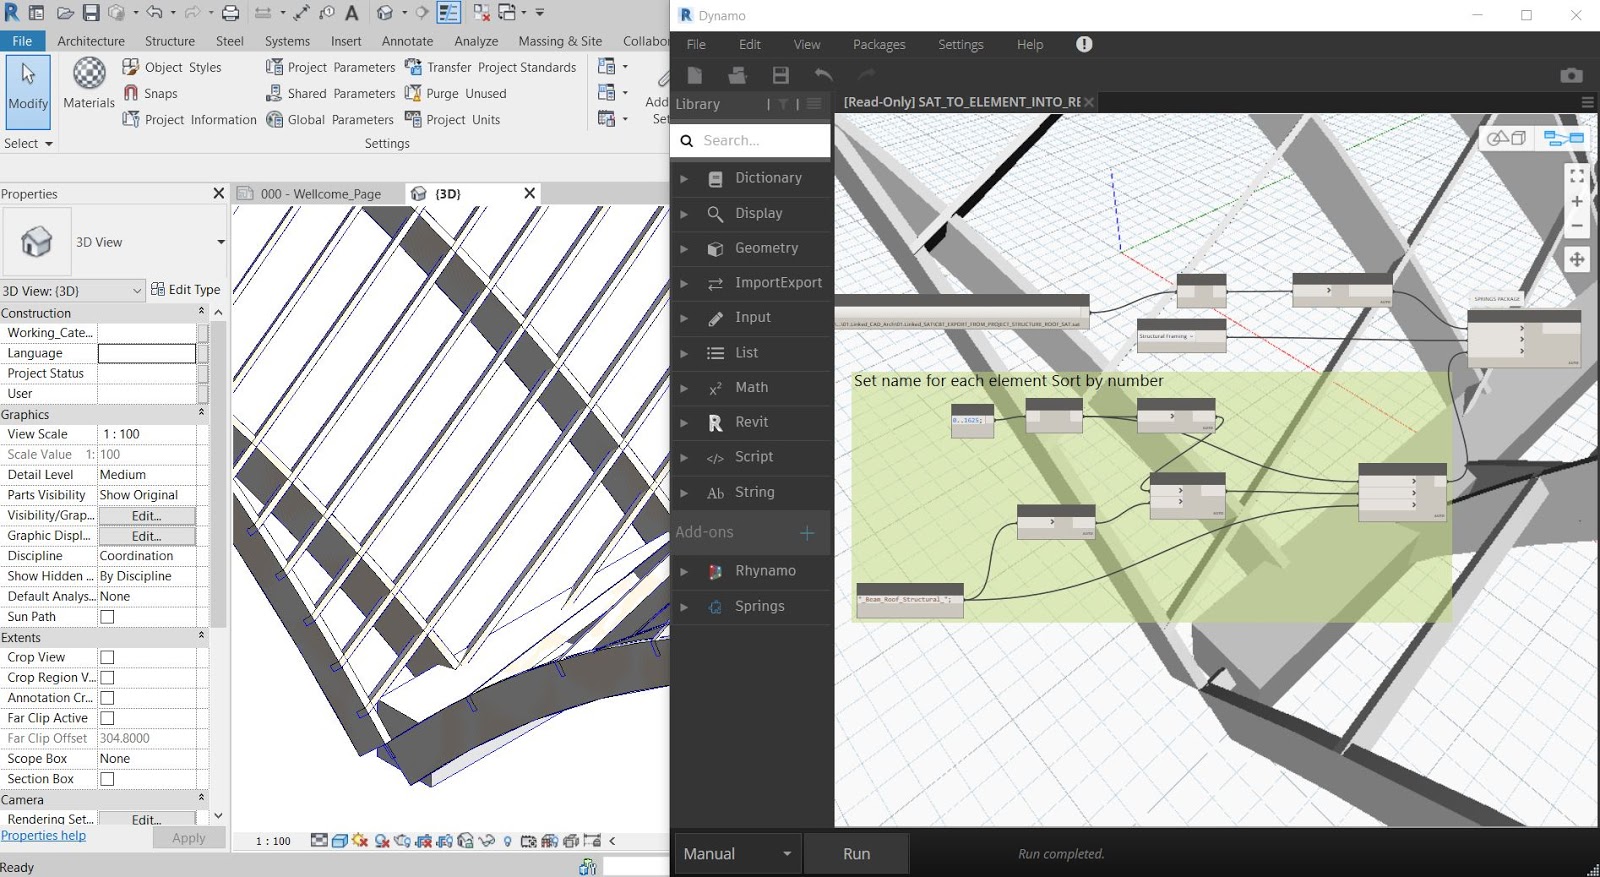The width and height of the screenshot is (1600, 877).
Task: Open Properties help link
Action: coord(43,836)
